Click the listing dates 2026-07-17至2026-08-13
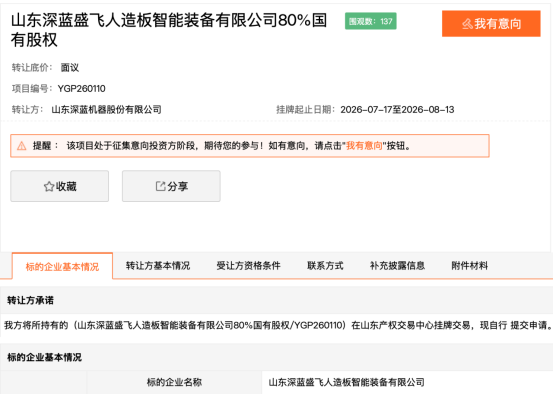Screen dimensions: 553x395 pyautogui.click(x=397, y=110)
